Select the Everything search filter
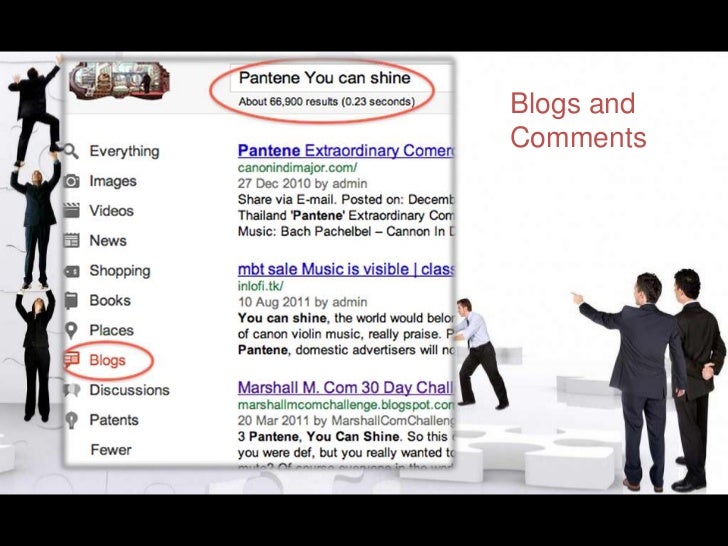Image resolution: width=728 pixels, height=546 pixels. [x=124, y=151]
